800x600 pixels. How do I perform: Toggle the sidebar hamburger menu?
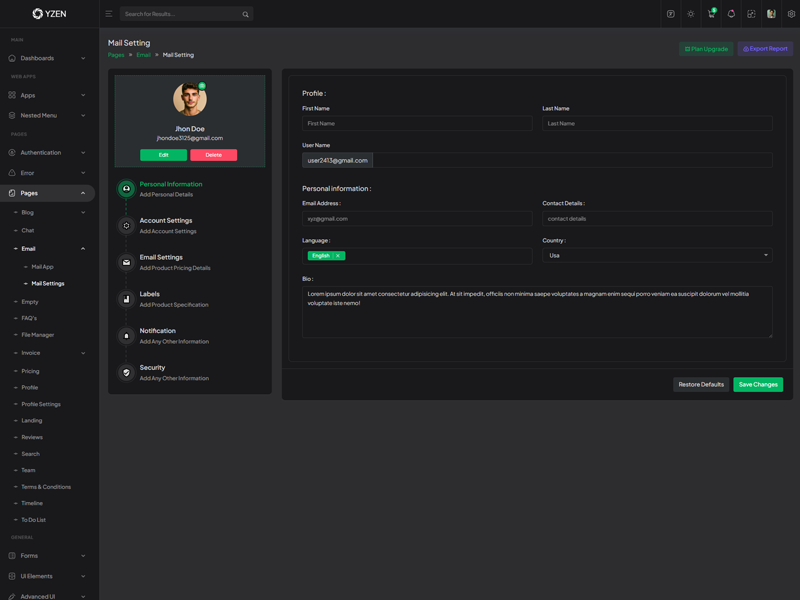point(109,14)
